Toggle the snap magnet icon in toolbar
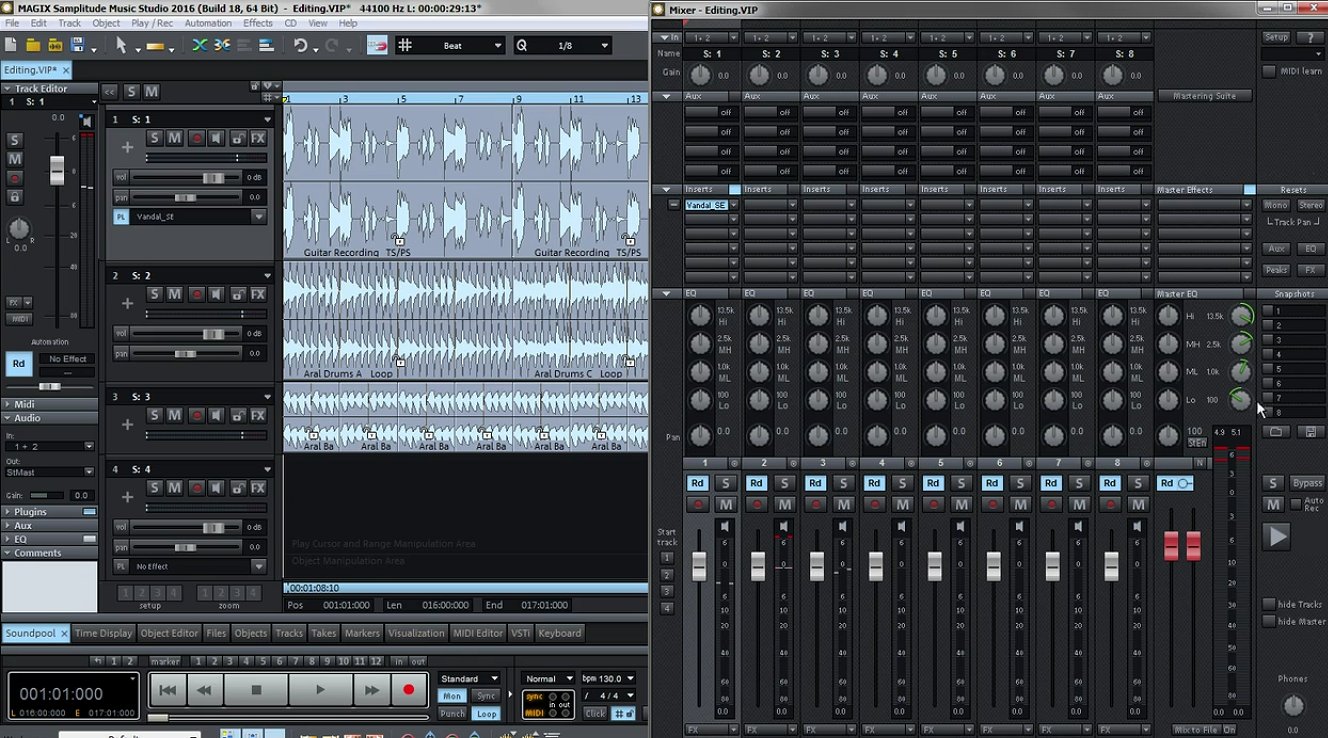Screen dimensions: 1328x738 tap(377, 45)
